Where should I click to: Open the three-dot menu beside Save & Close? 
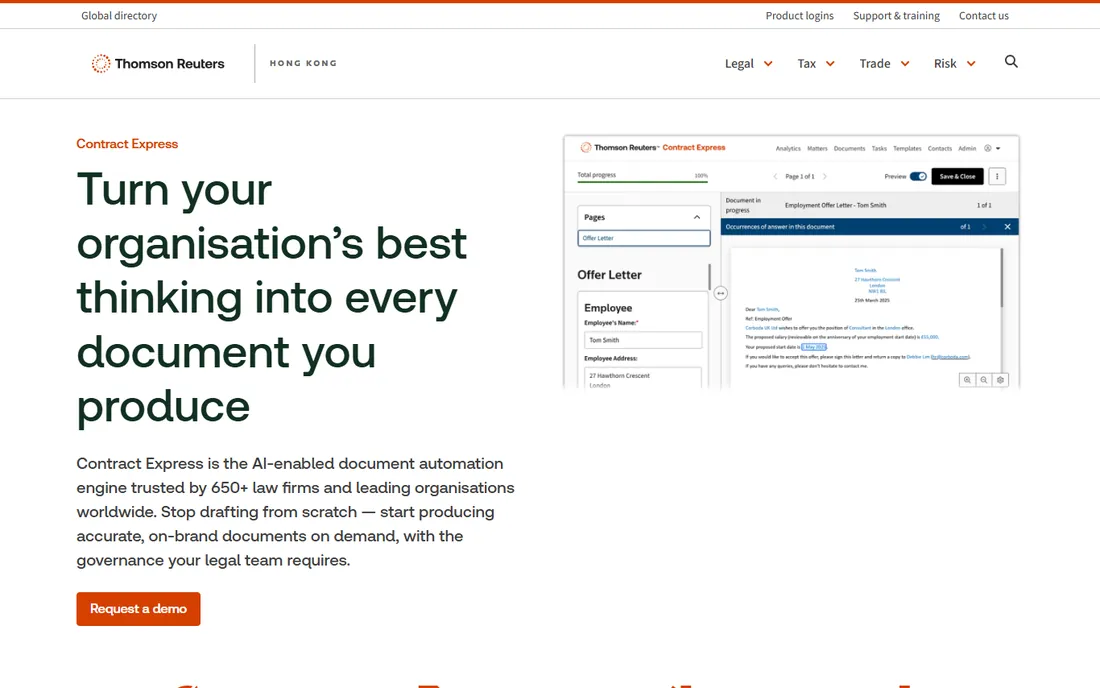(997, 176)
